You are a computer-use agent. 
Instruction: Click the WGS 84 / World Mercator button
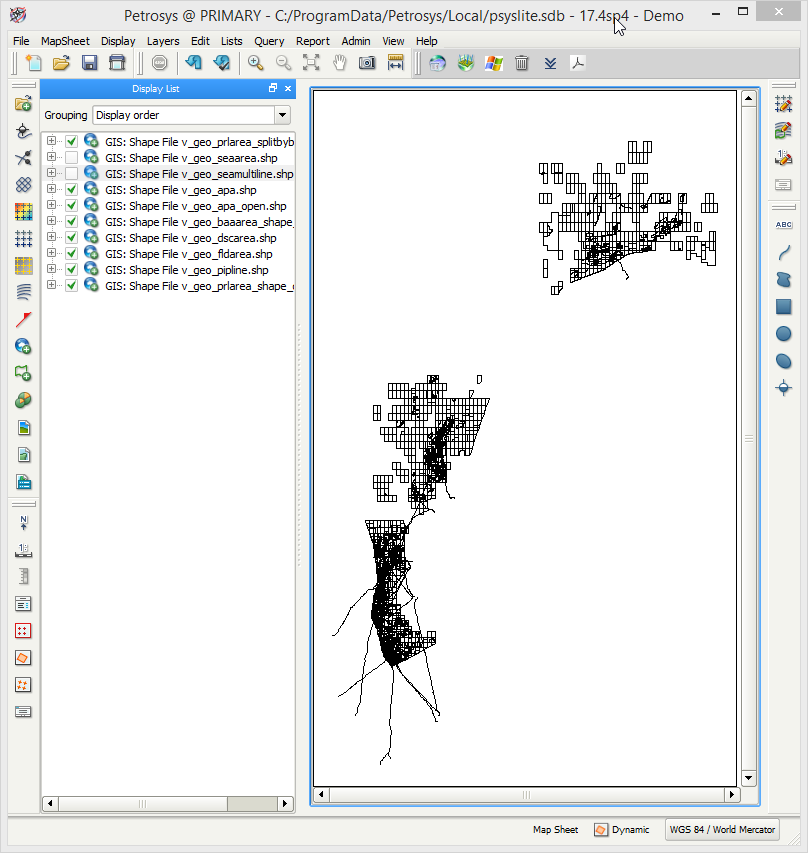point(722,830)
